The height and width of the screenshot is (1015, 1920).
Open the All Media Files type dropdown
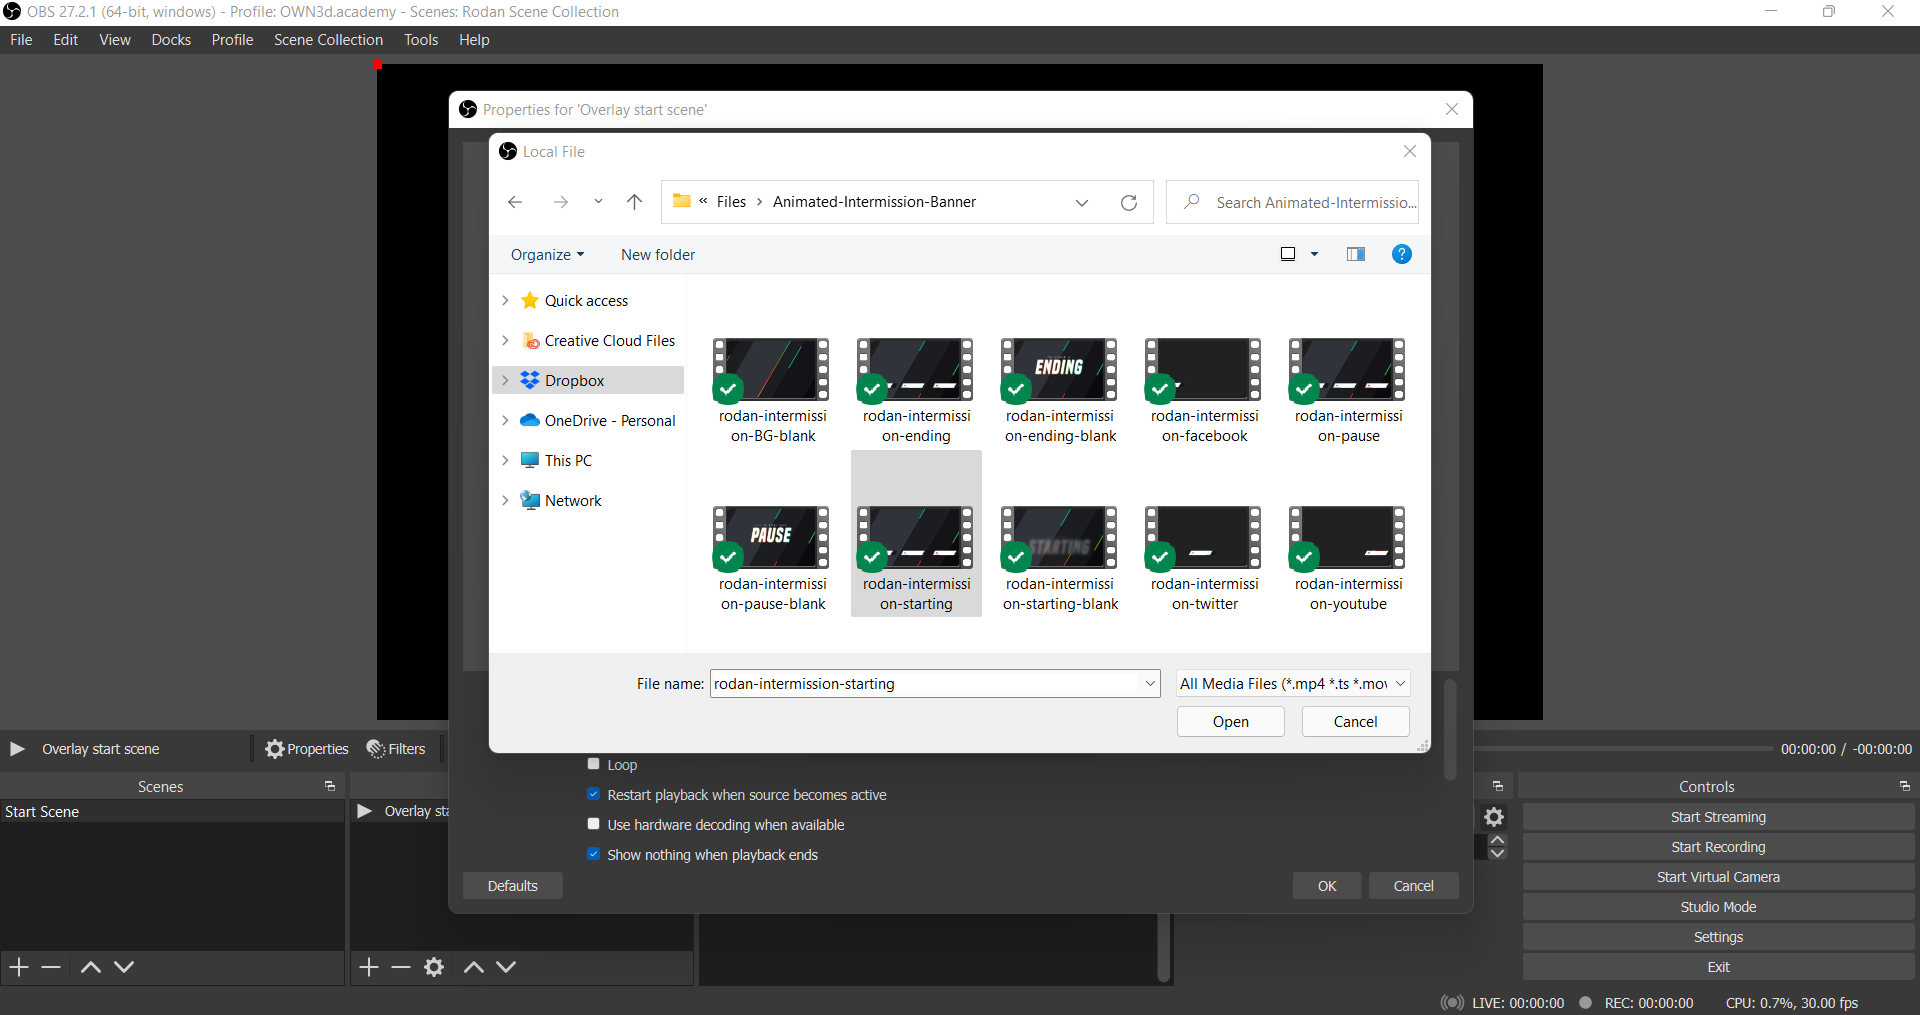pos(1293,684)
